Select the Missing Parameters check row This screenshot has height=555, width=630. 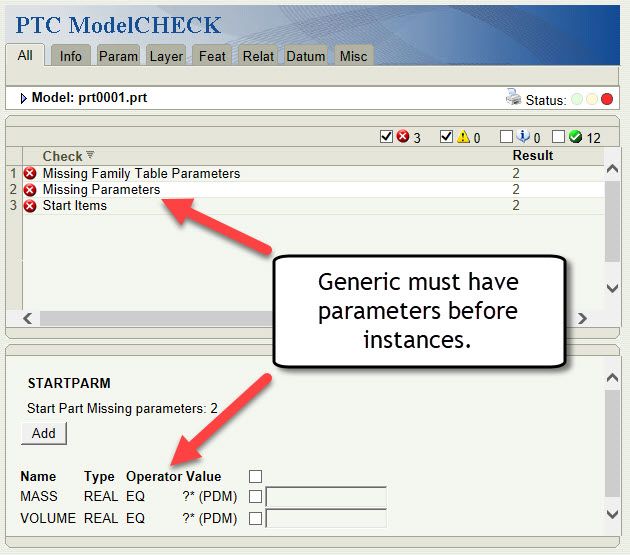pyautogui.click(x=313, y=189)
